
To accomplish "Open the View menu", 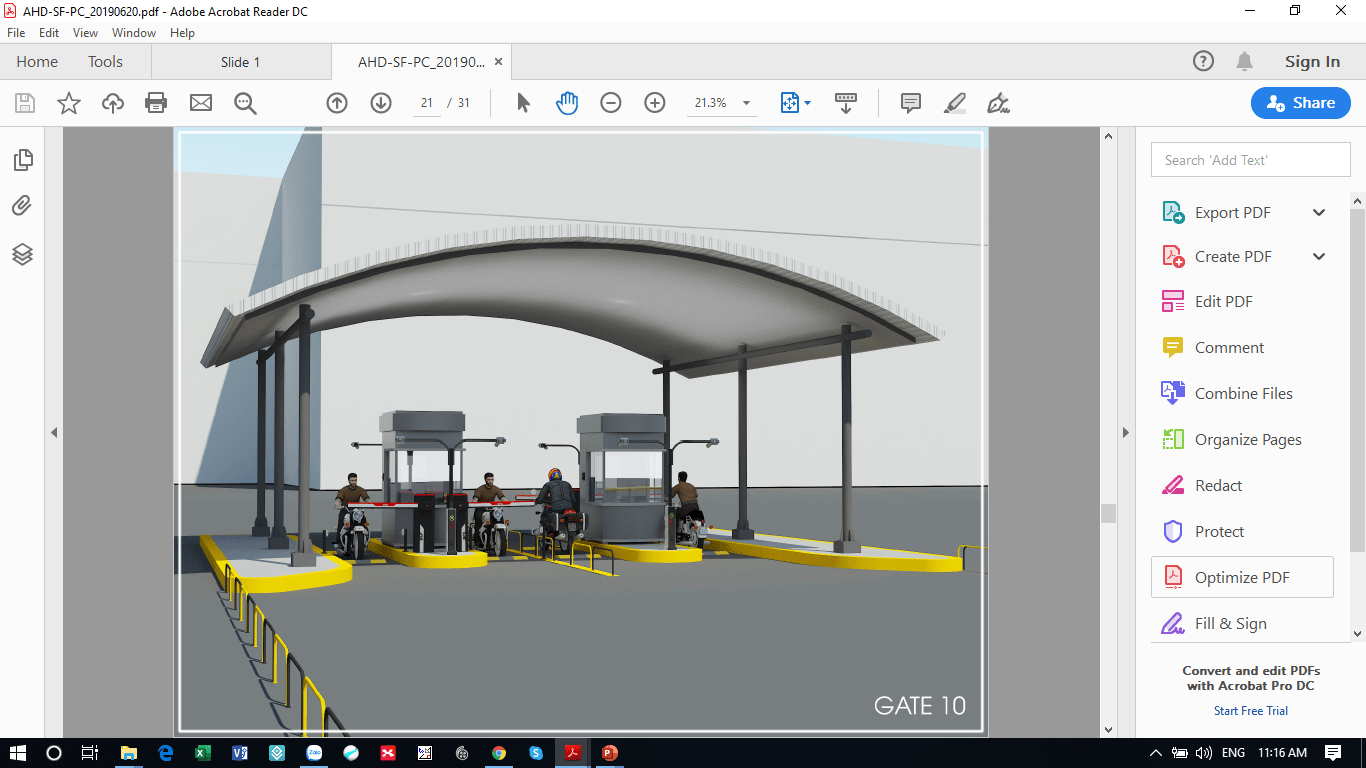I will pos(85,33).
